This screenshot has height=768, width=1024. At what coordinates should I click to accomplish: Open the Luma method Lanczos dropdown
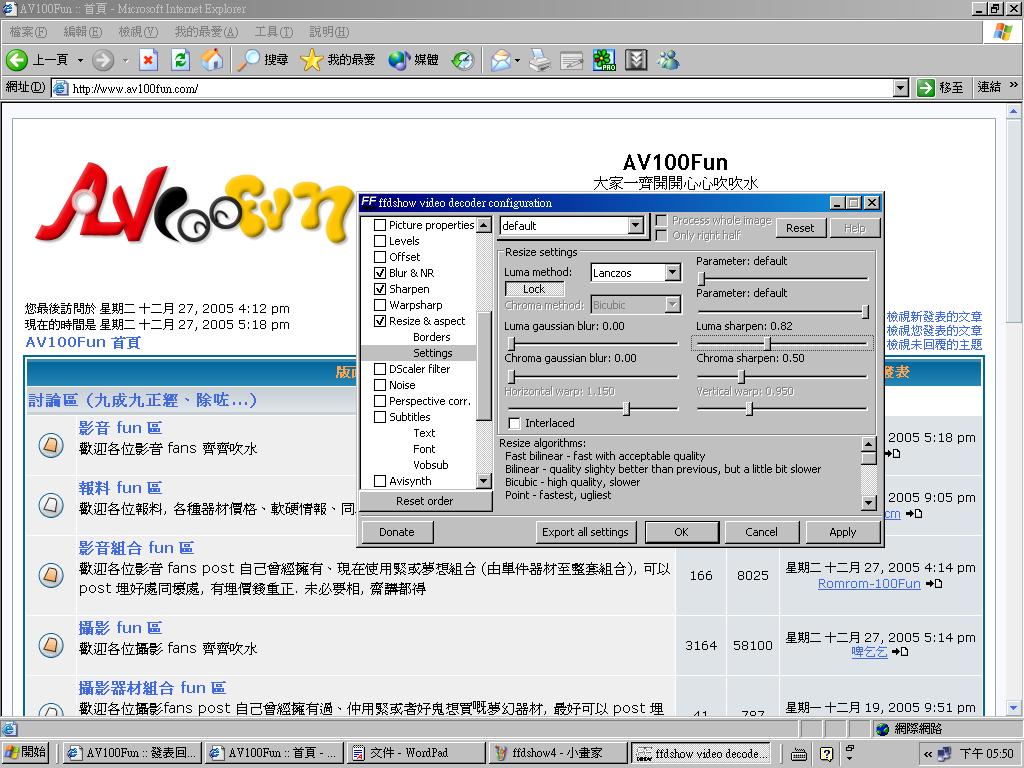pyautogui.click(x=672, y=272)
